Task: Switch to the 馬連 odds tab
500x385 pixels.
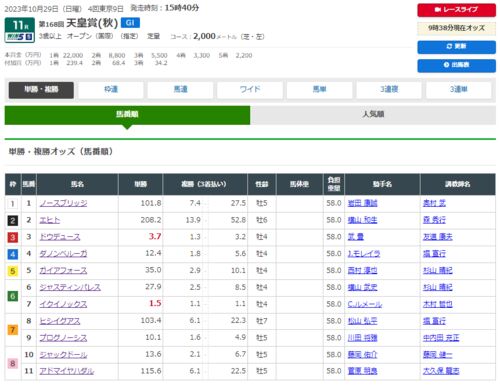Action: (180, 90)
